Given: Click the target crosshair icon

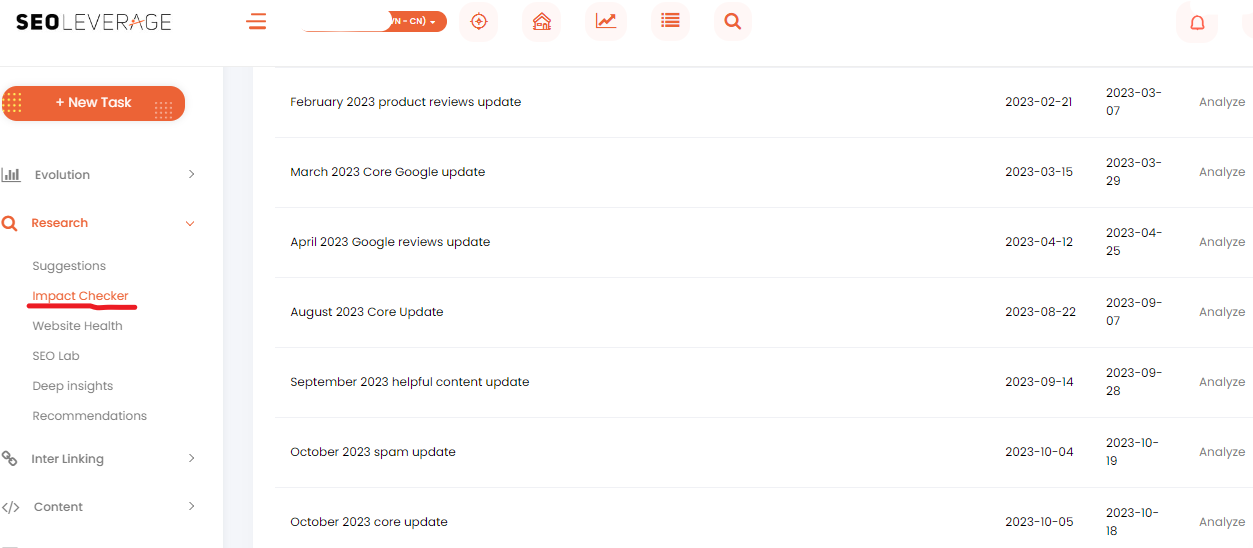Looking at the screenshot, I should (x=478, y=22).
